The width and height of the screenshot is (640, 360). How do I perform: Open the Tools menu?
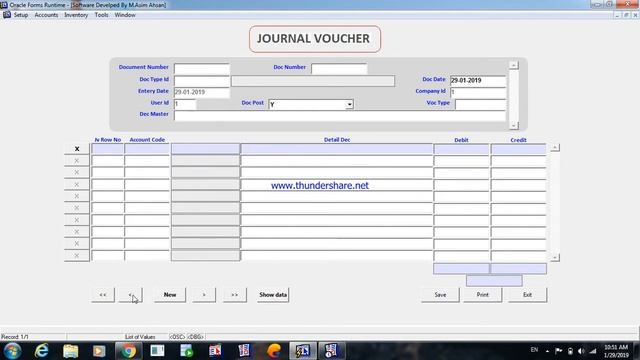[101, 15]
